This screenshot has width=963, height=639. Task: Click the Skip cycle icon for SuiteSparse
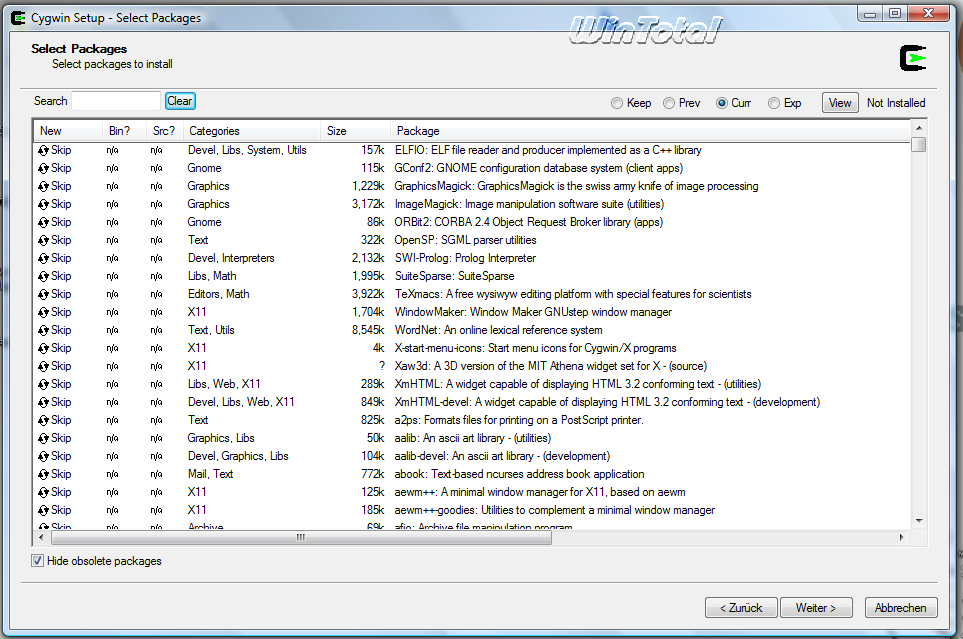[44, 276]
